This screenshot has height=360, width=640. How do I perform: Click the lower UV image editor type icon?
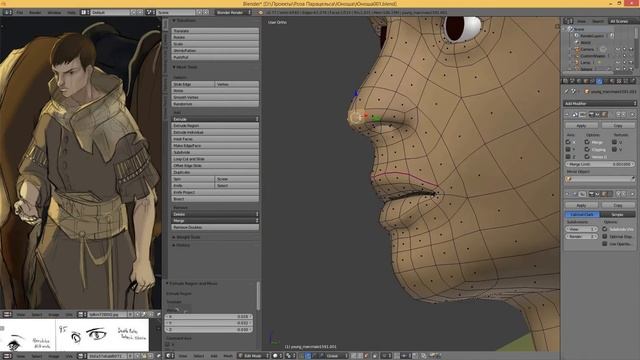click(x=7, y=356)
